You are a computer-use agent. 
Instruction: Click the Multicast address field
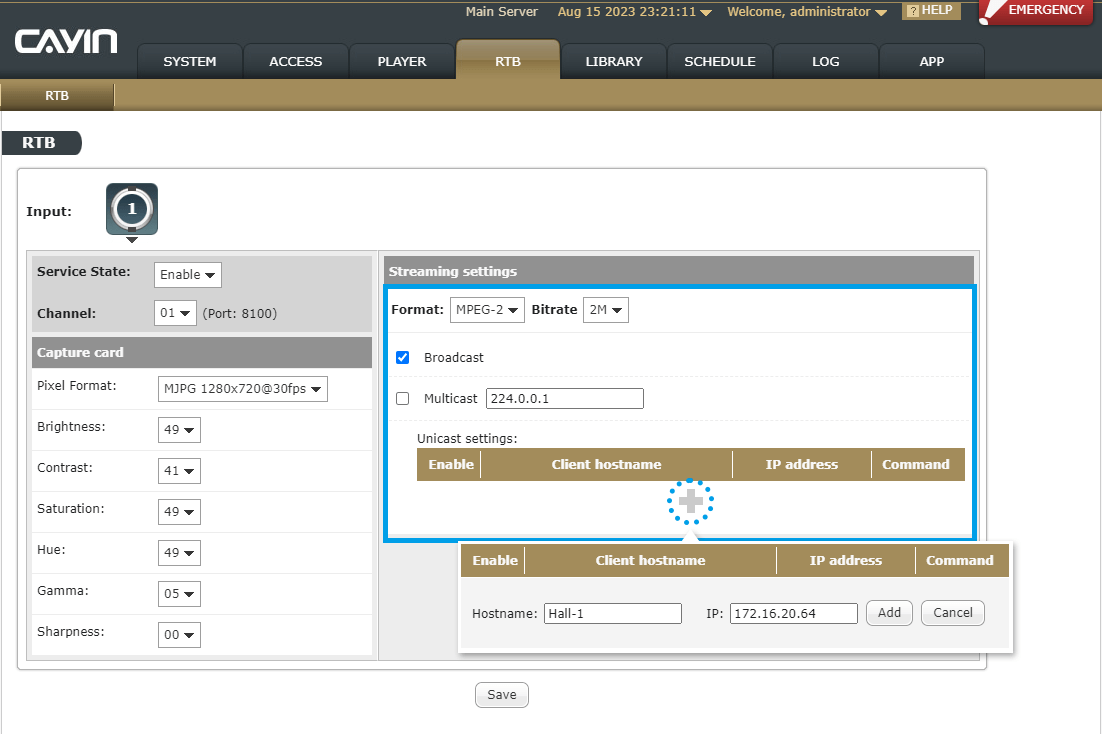[x=564, y=399]
